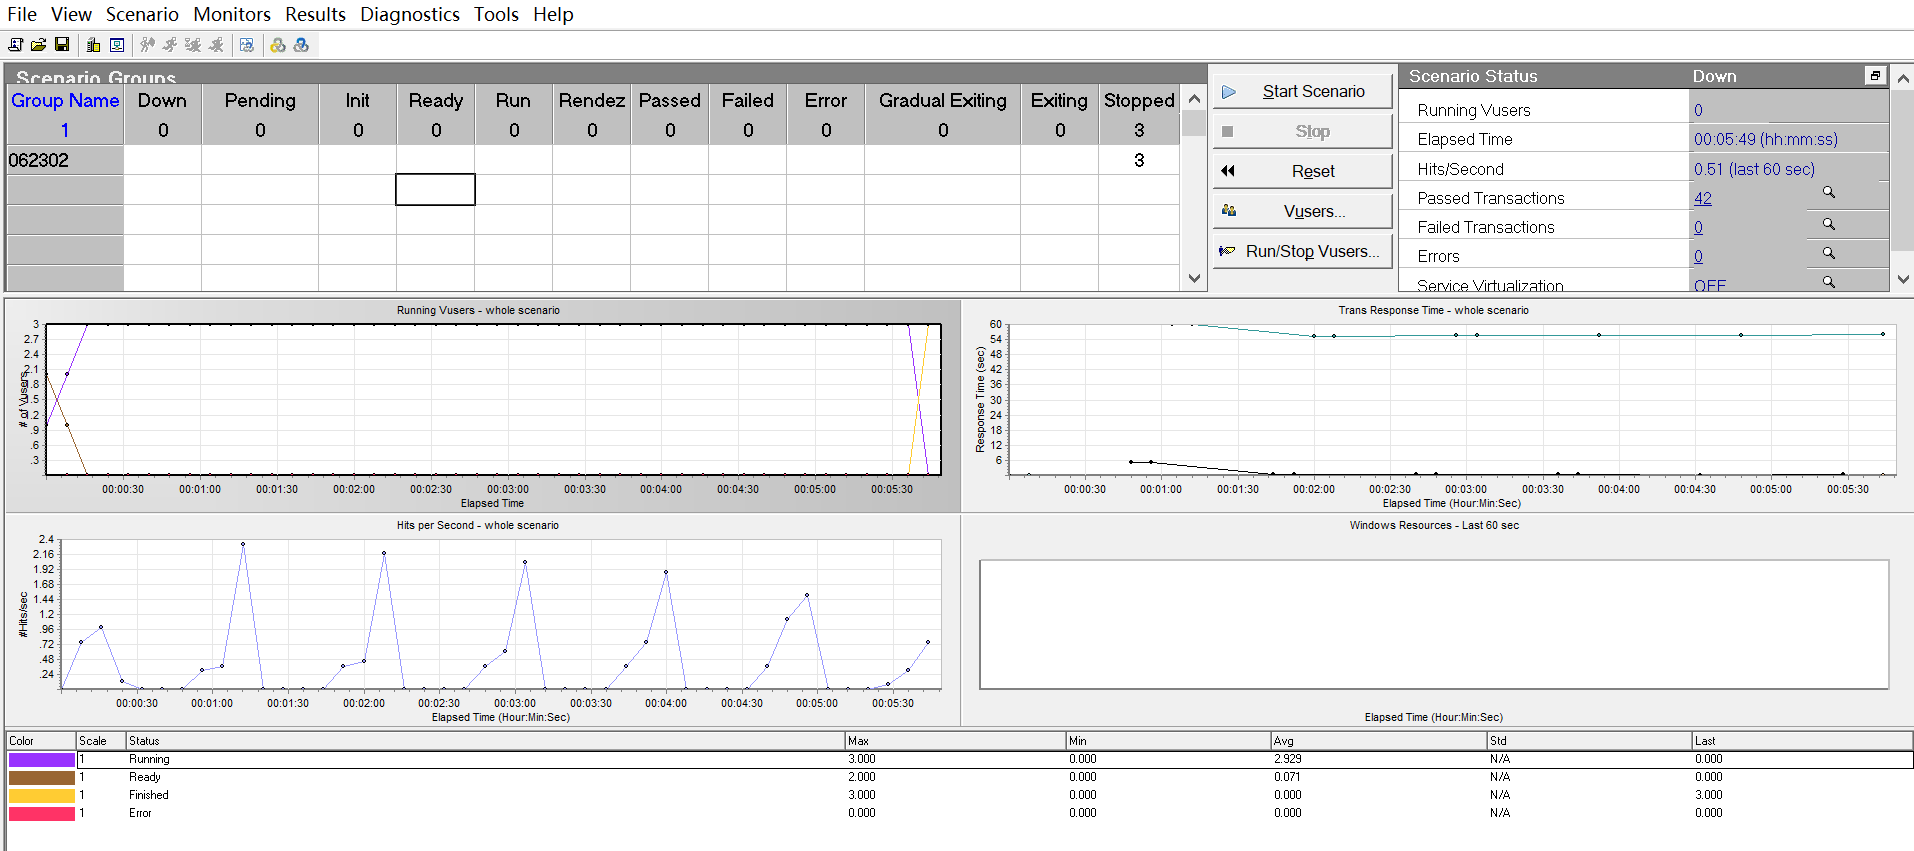This screenshot has height=851, width=1914.
Task: Click the Start Scenario button
Action: [1303, 91]
